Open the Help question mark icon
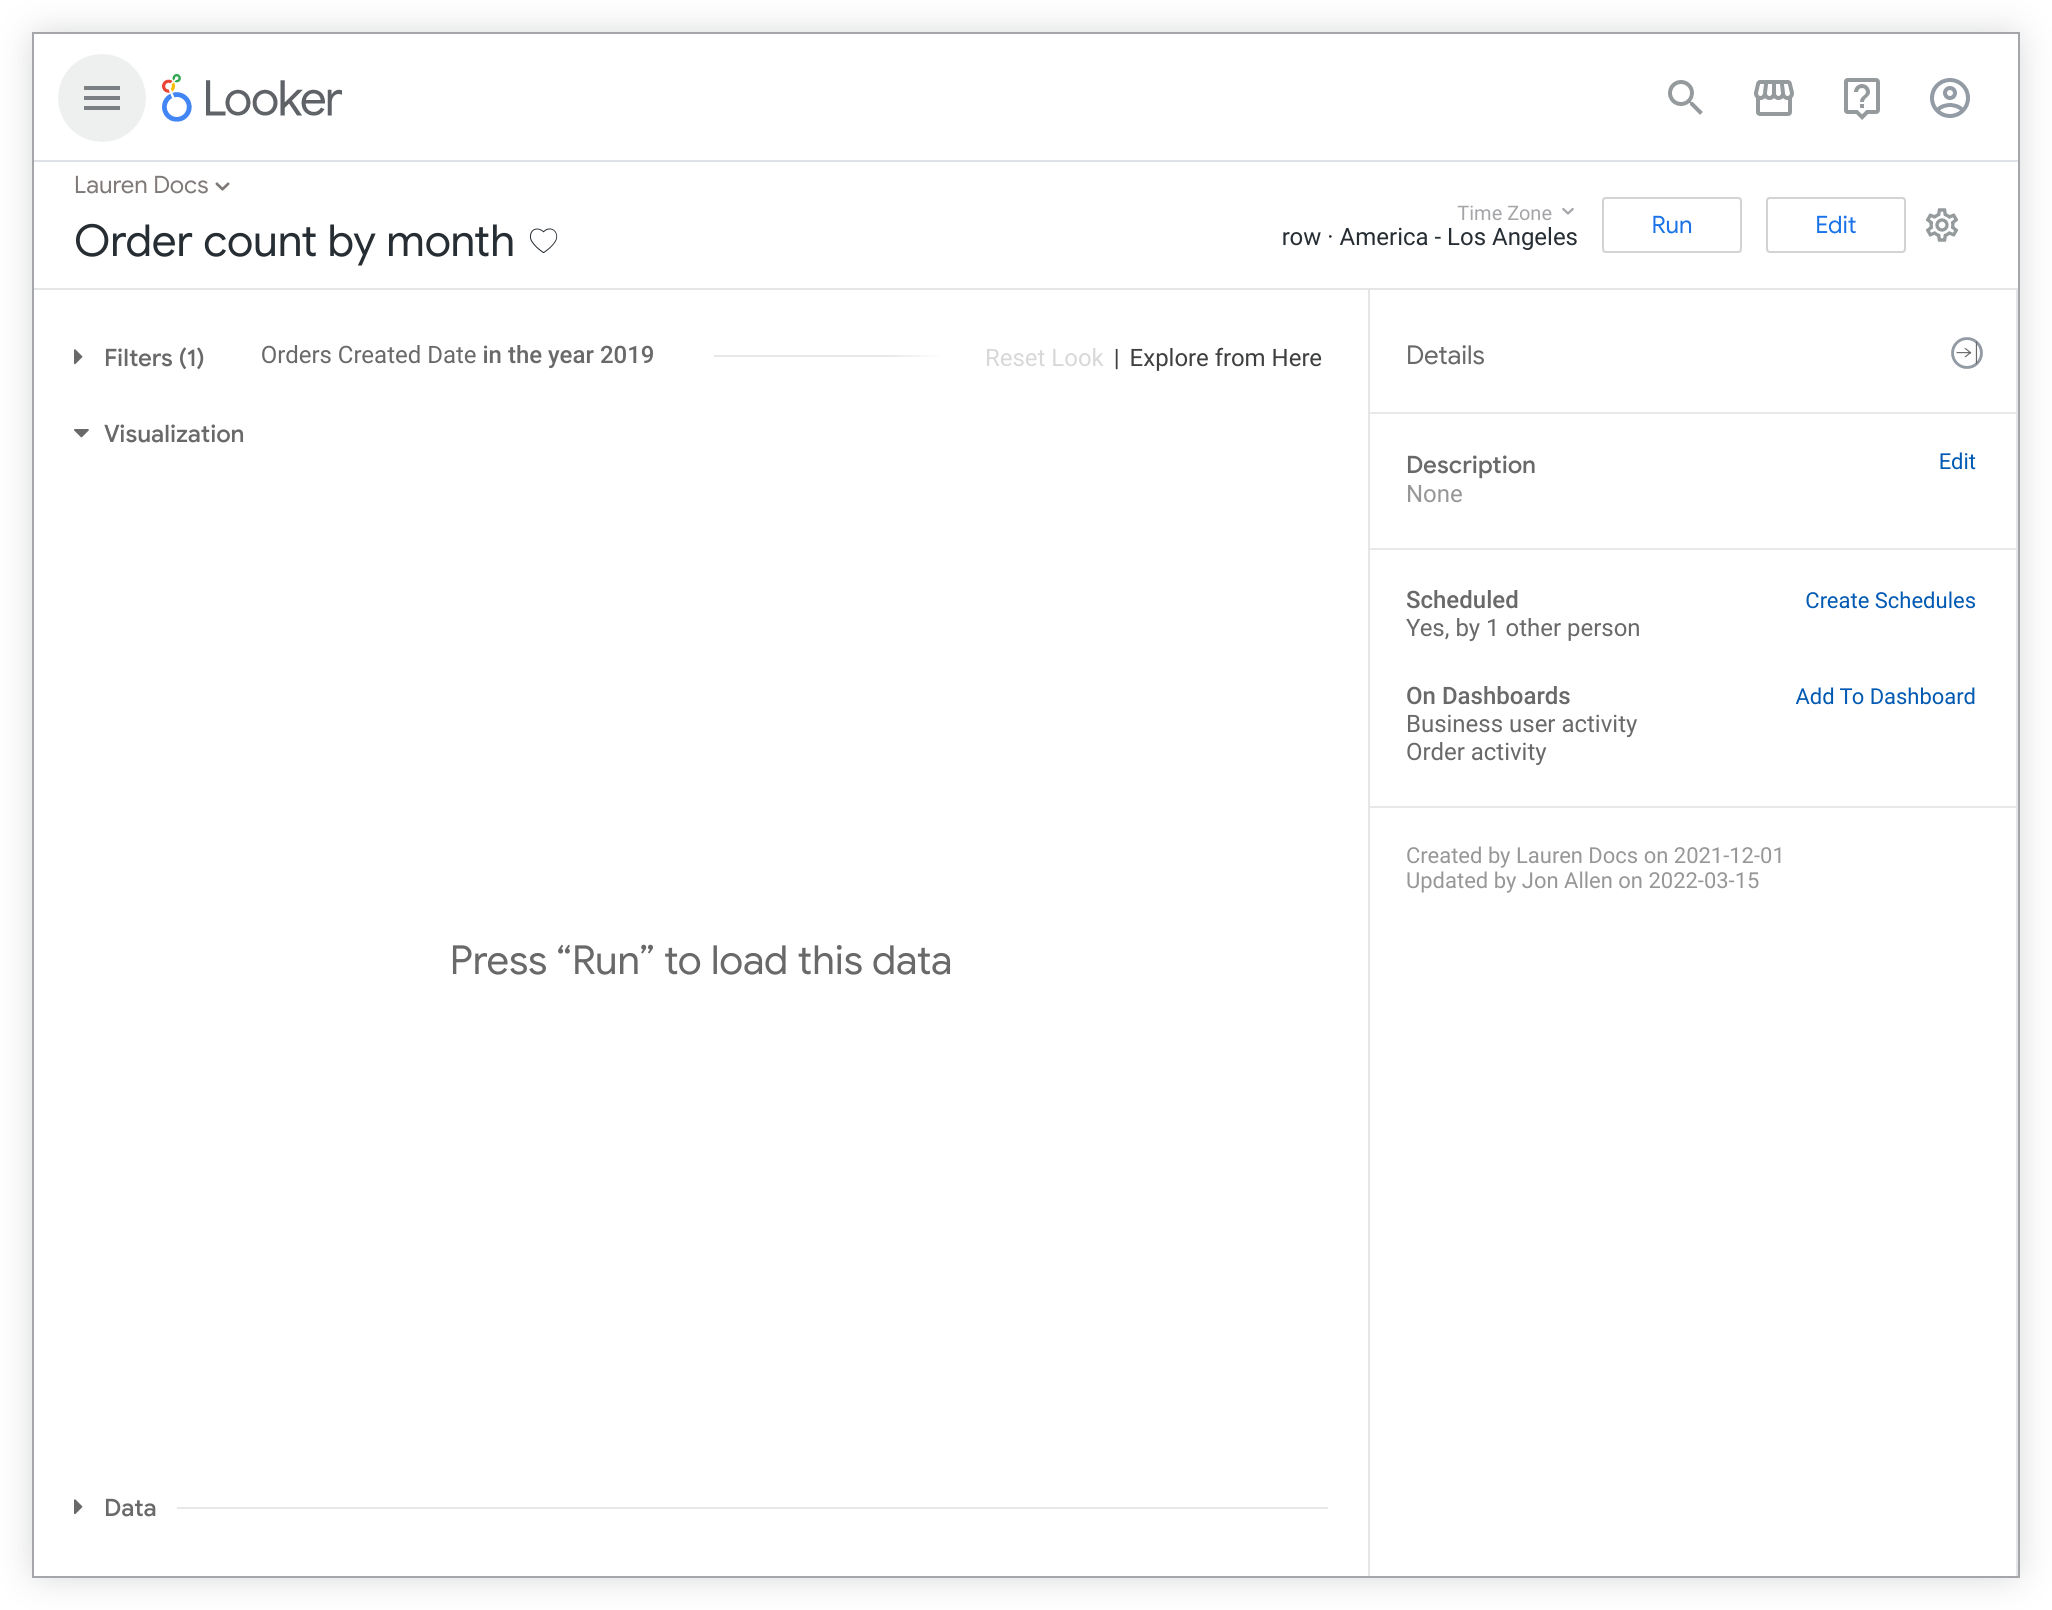 (x=1861, y=98)
